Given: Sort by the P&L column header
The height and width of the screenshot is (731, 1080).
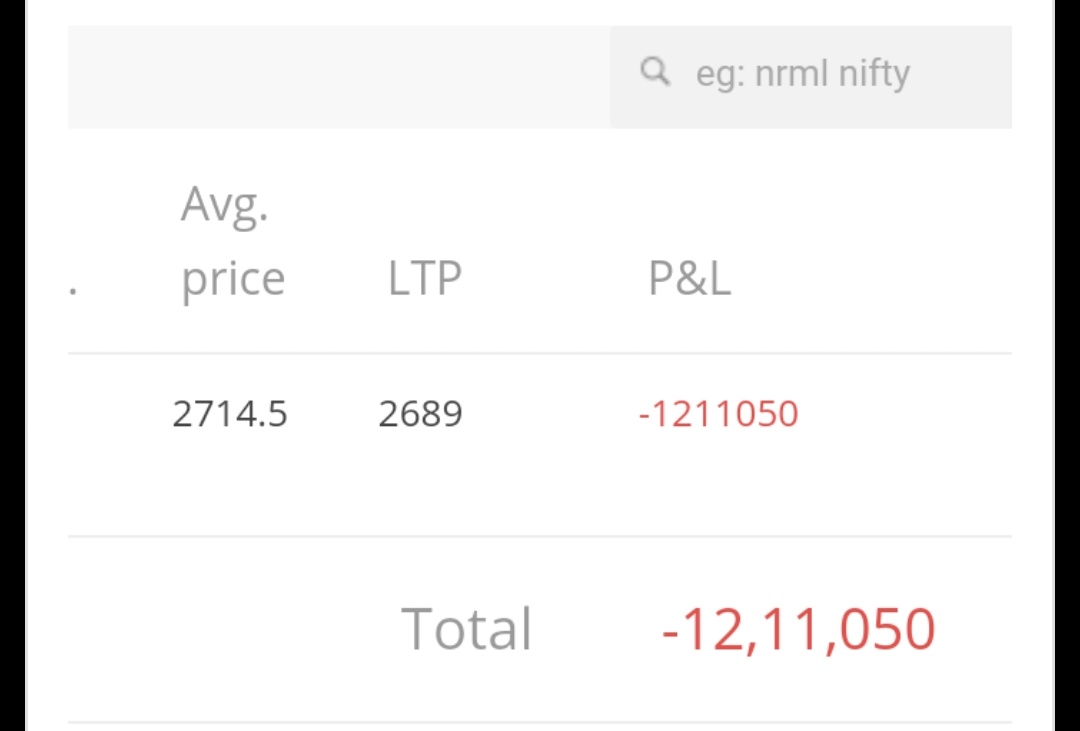Looking at the screenshot, I should pyautogui.click(x=689, y=279).
